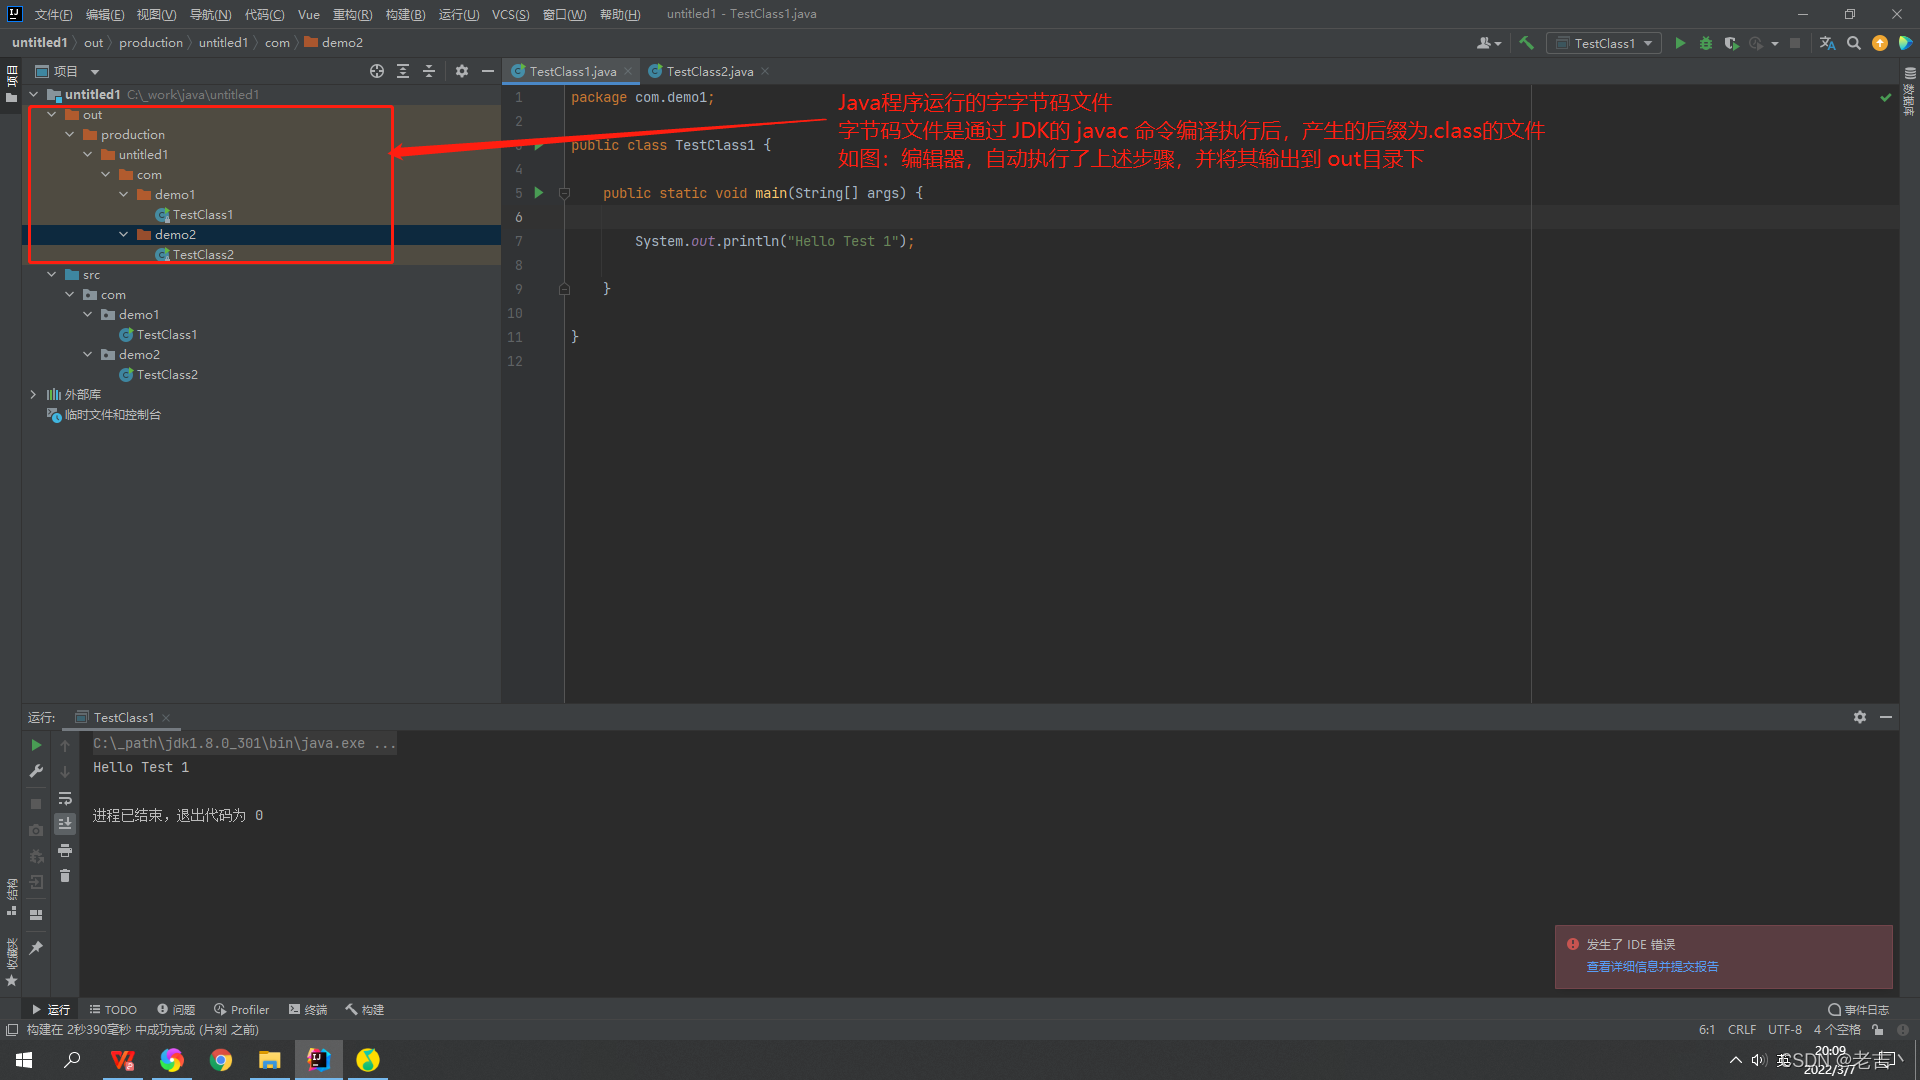Image resolution: width=1920 pixels, height=1080 pixels.
Task: Click the run gutter arrow beside main method
Action: pyautogui.click(x=539, y=193)
